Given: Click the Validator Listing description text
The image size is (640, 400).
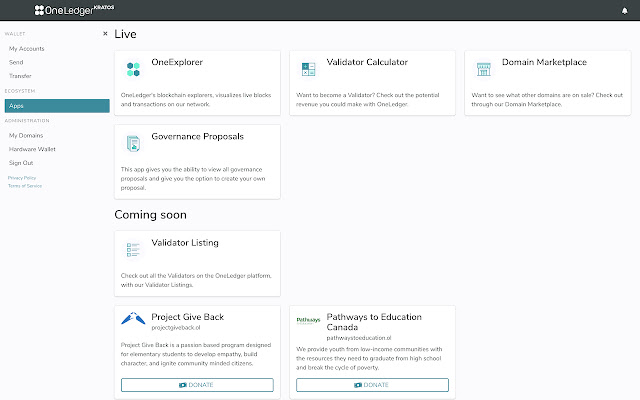Looking at the screenshot, I should (196, 280).
